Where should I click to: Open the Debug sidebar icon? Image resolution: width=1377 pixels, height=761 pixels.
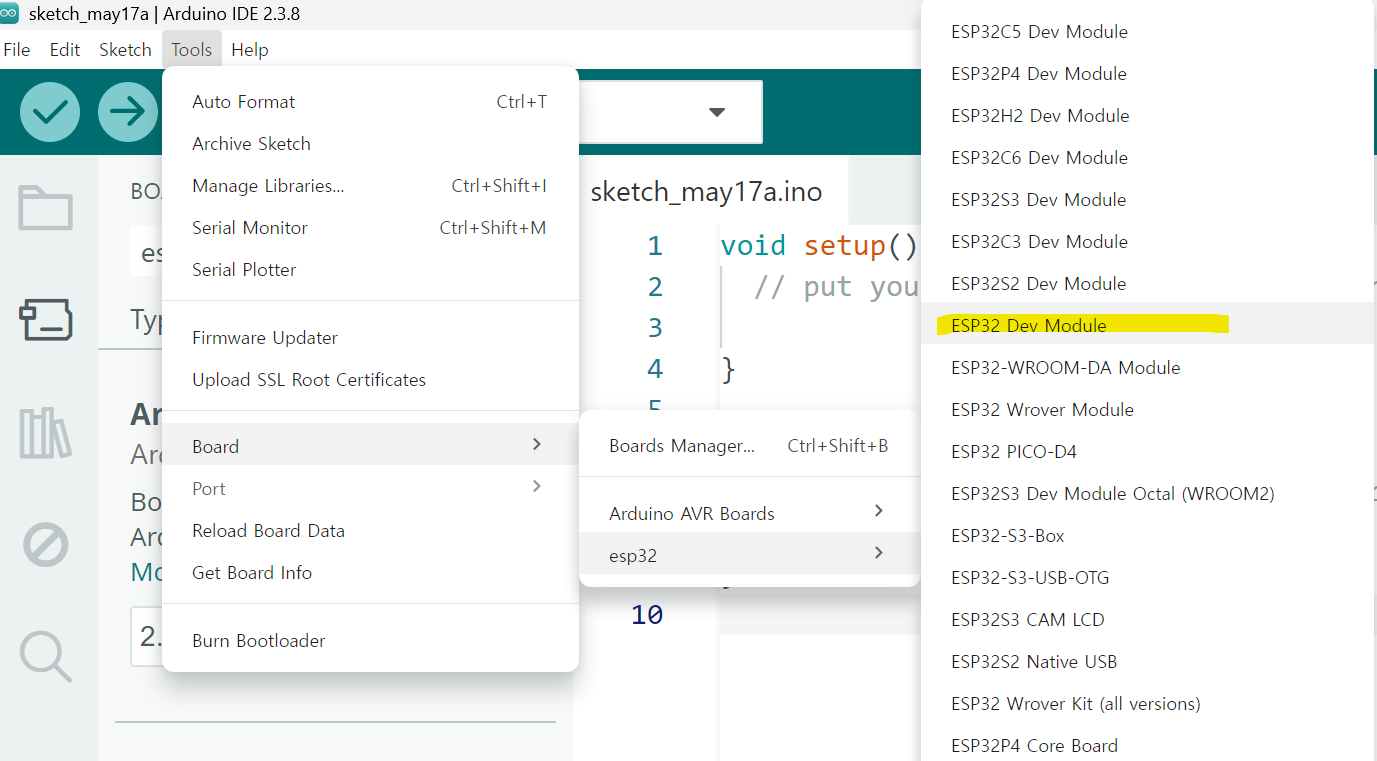(46, 546)
